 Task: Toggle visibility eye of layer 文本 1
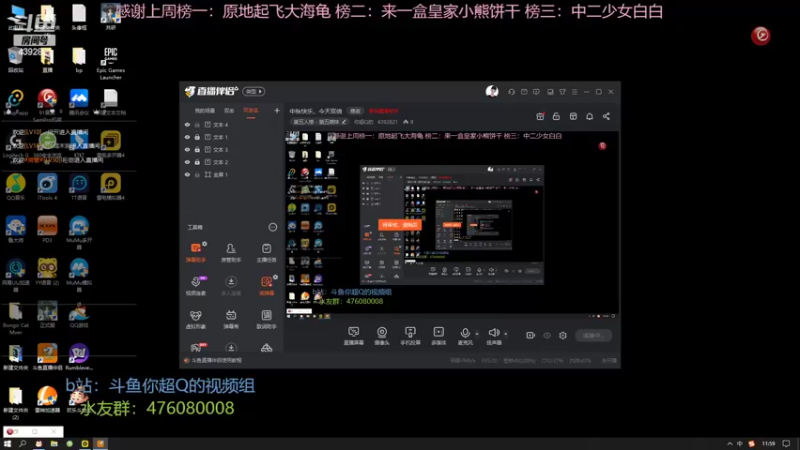pos(187,137)
